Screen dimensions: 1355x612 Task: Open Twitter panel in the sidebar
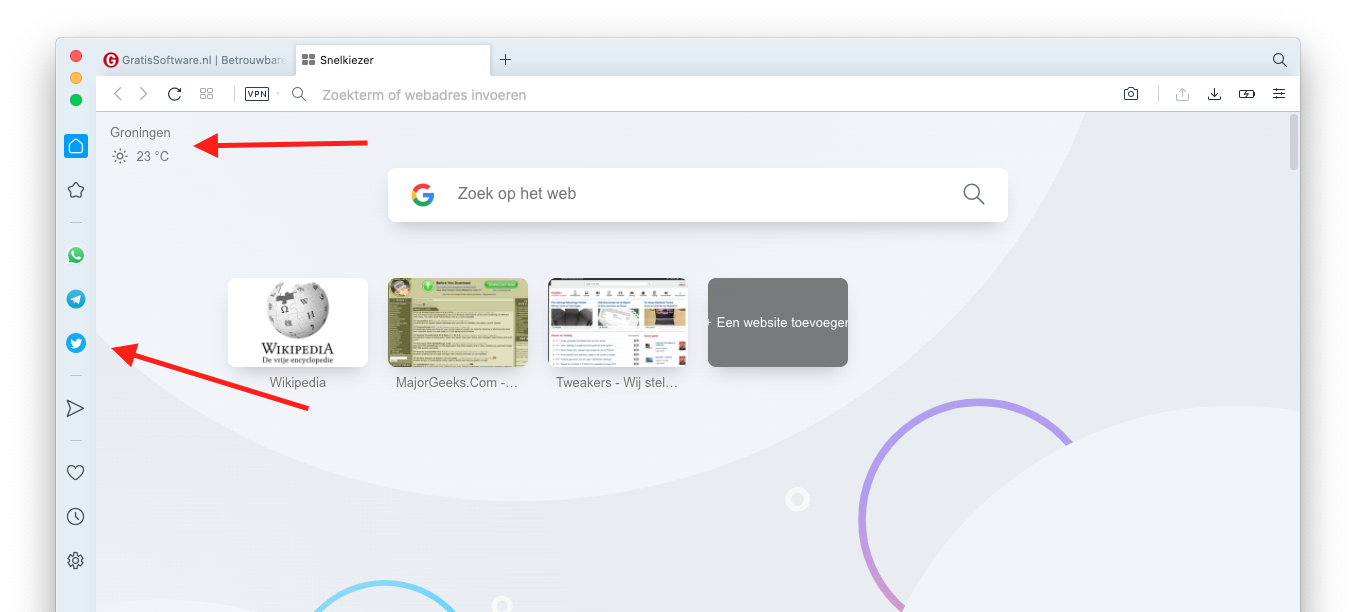(x=76, y=343)
